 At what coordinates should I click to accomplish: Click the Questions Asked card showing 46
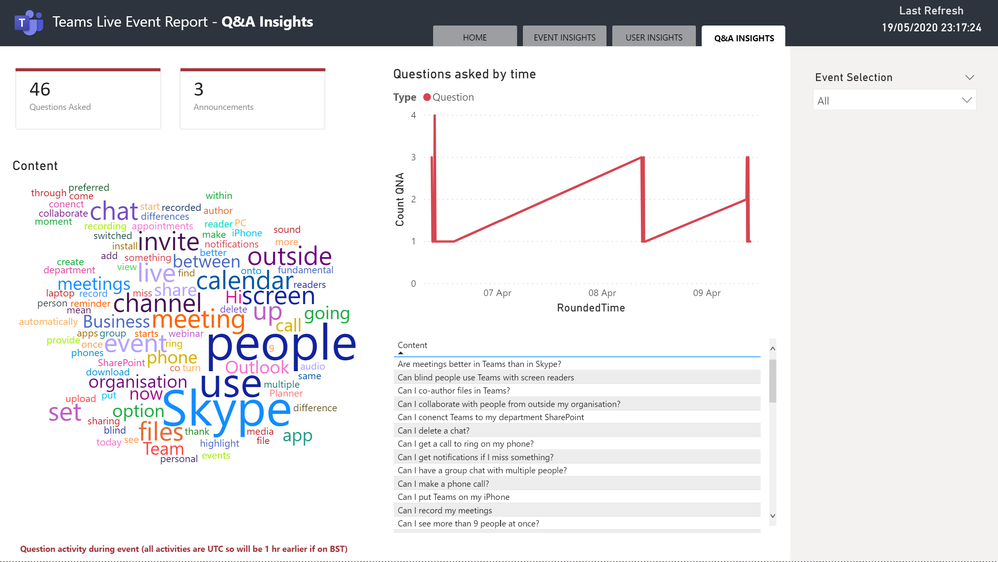point(88,98)
